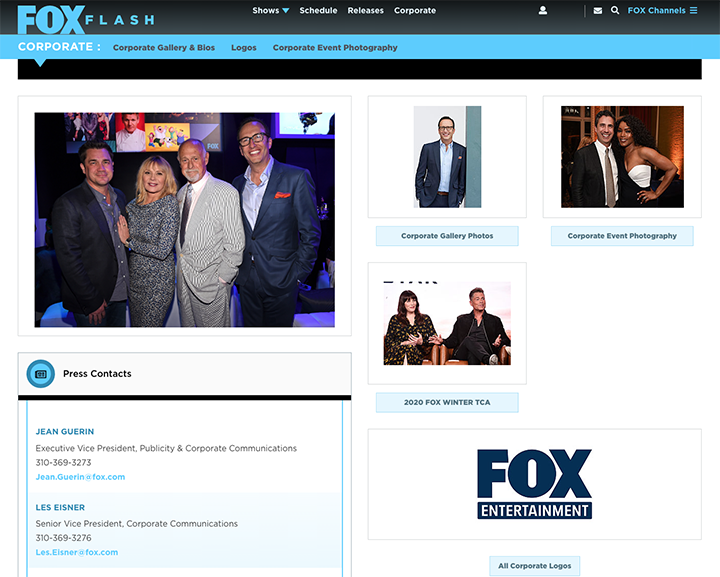Switch to the Logos sub-navigation tab
The image size is (720, 577).
(x=244, y=47)
